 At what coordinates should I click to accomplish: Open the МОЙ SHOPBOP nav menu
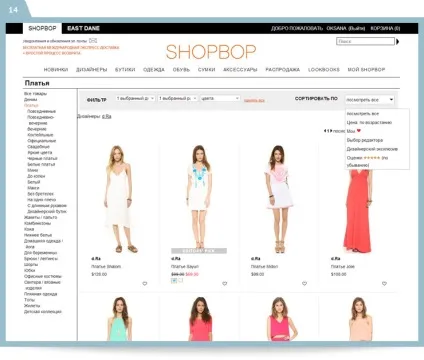[x=366, y=70]
